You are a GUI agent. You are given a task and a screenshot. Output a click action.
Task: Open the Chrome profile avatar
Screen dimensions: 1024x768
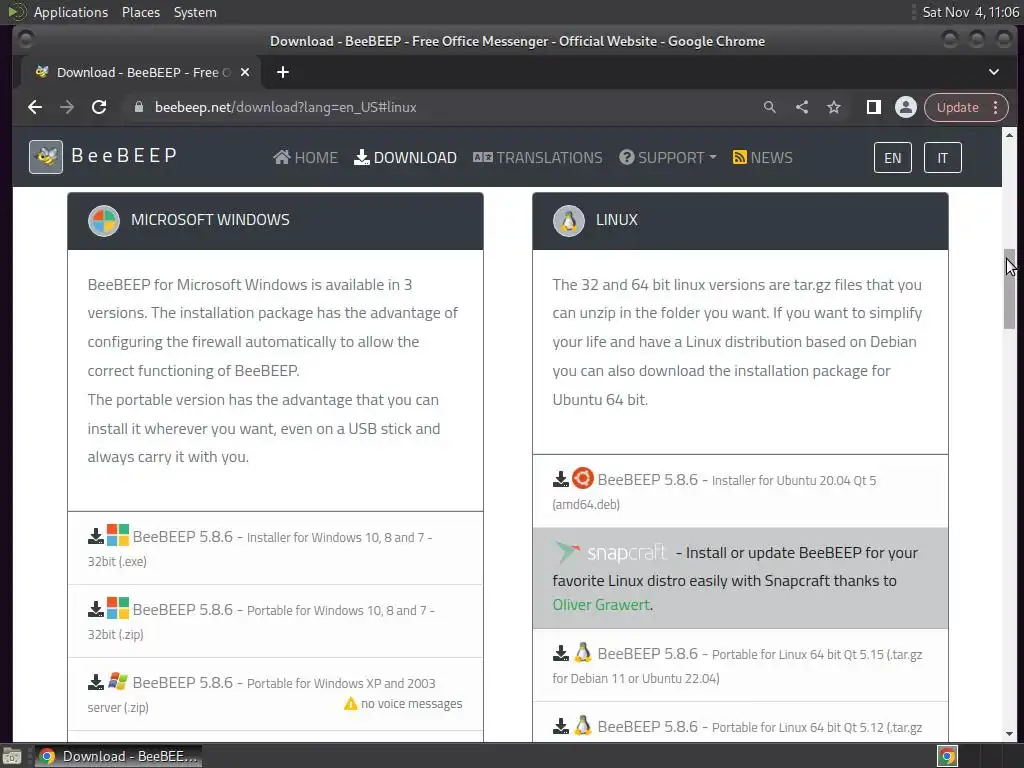[906, 107]
